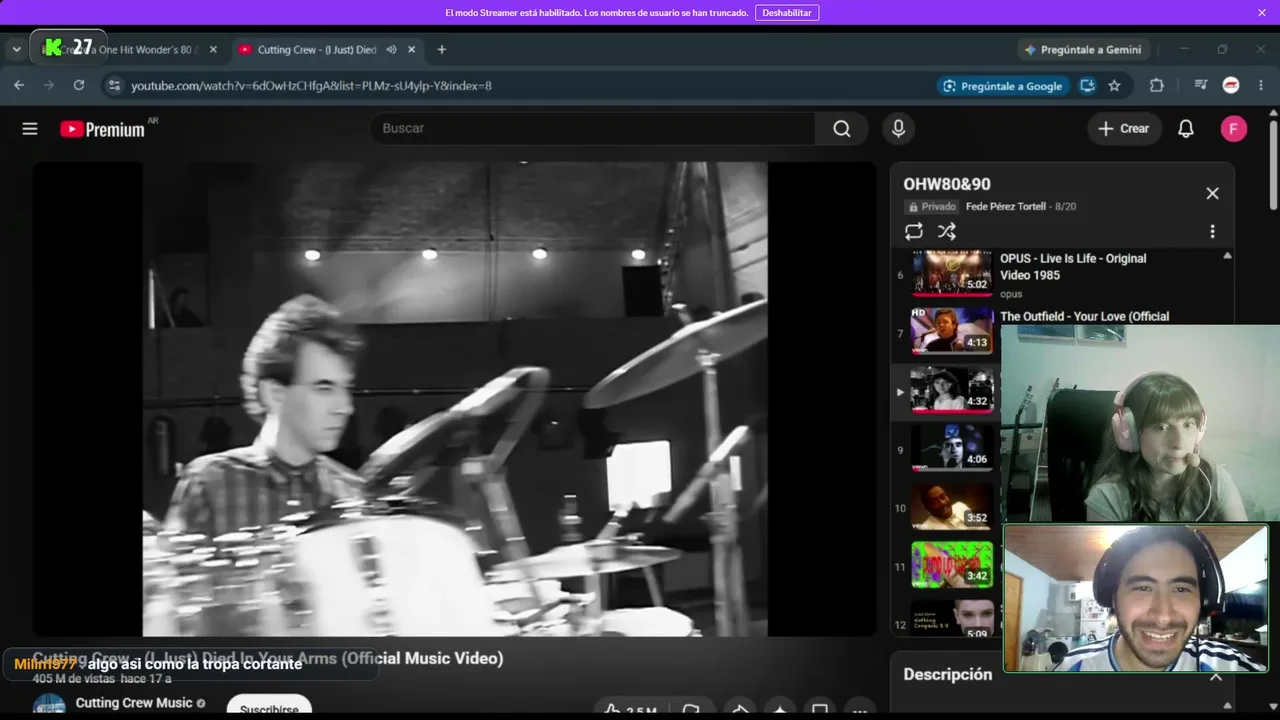Close the OHW80&90 playlist panel
This screenshot has width=1280, height=720.
(1212, 194)
